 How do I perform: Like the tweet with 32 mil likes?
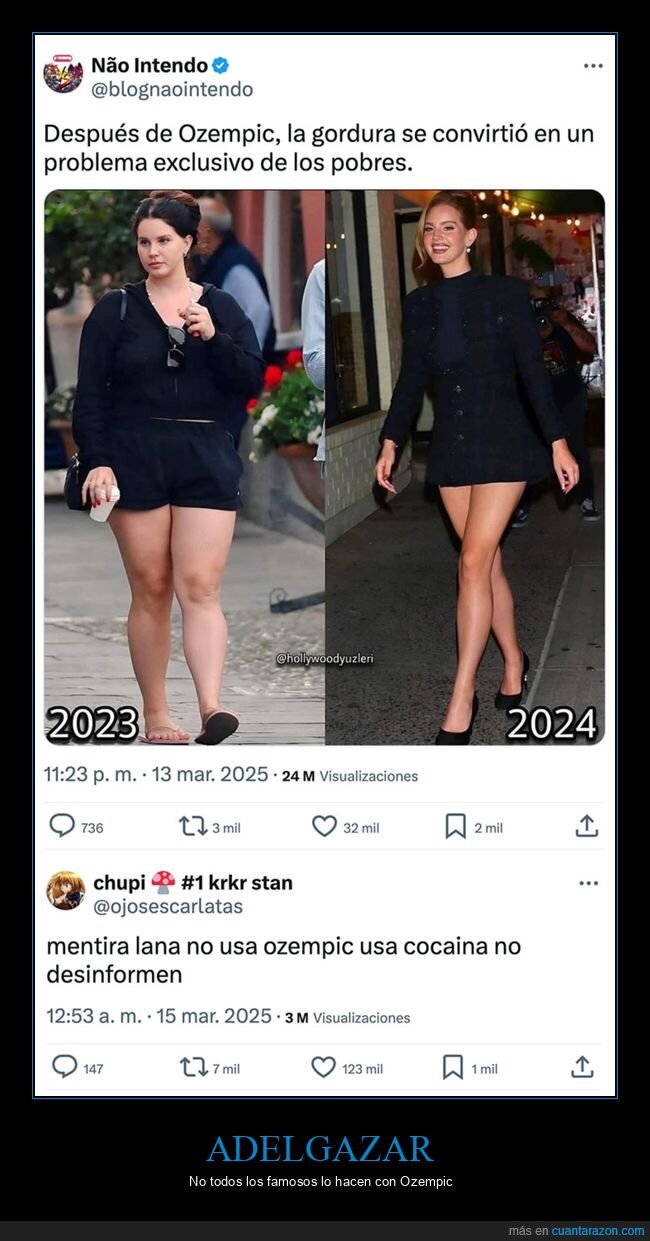324,826
